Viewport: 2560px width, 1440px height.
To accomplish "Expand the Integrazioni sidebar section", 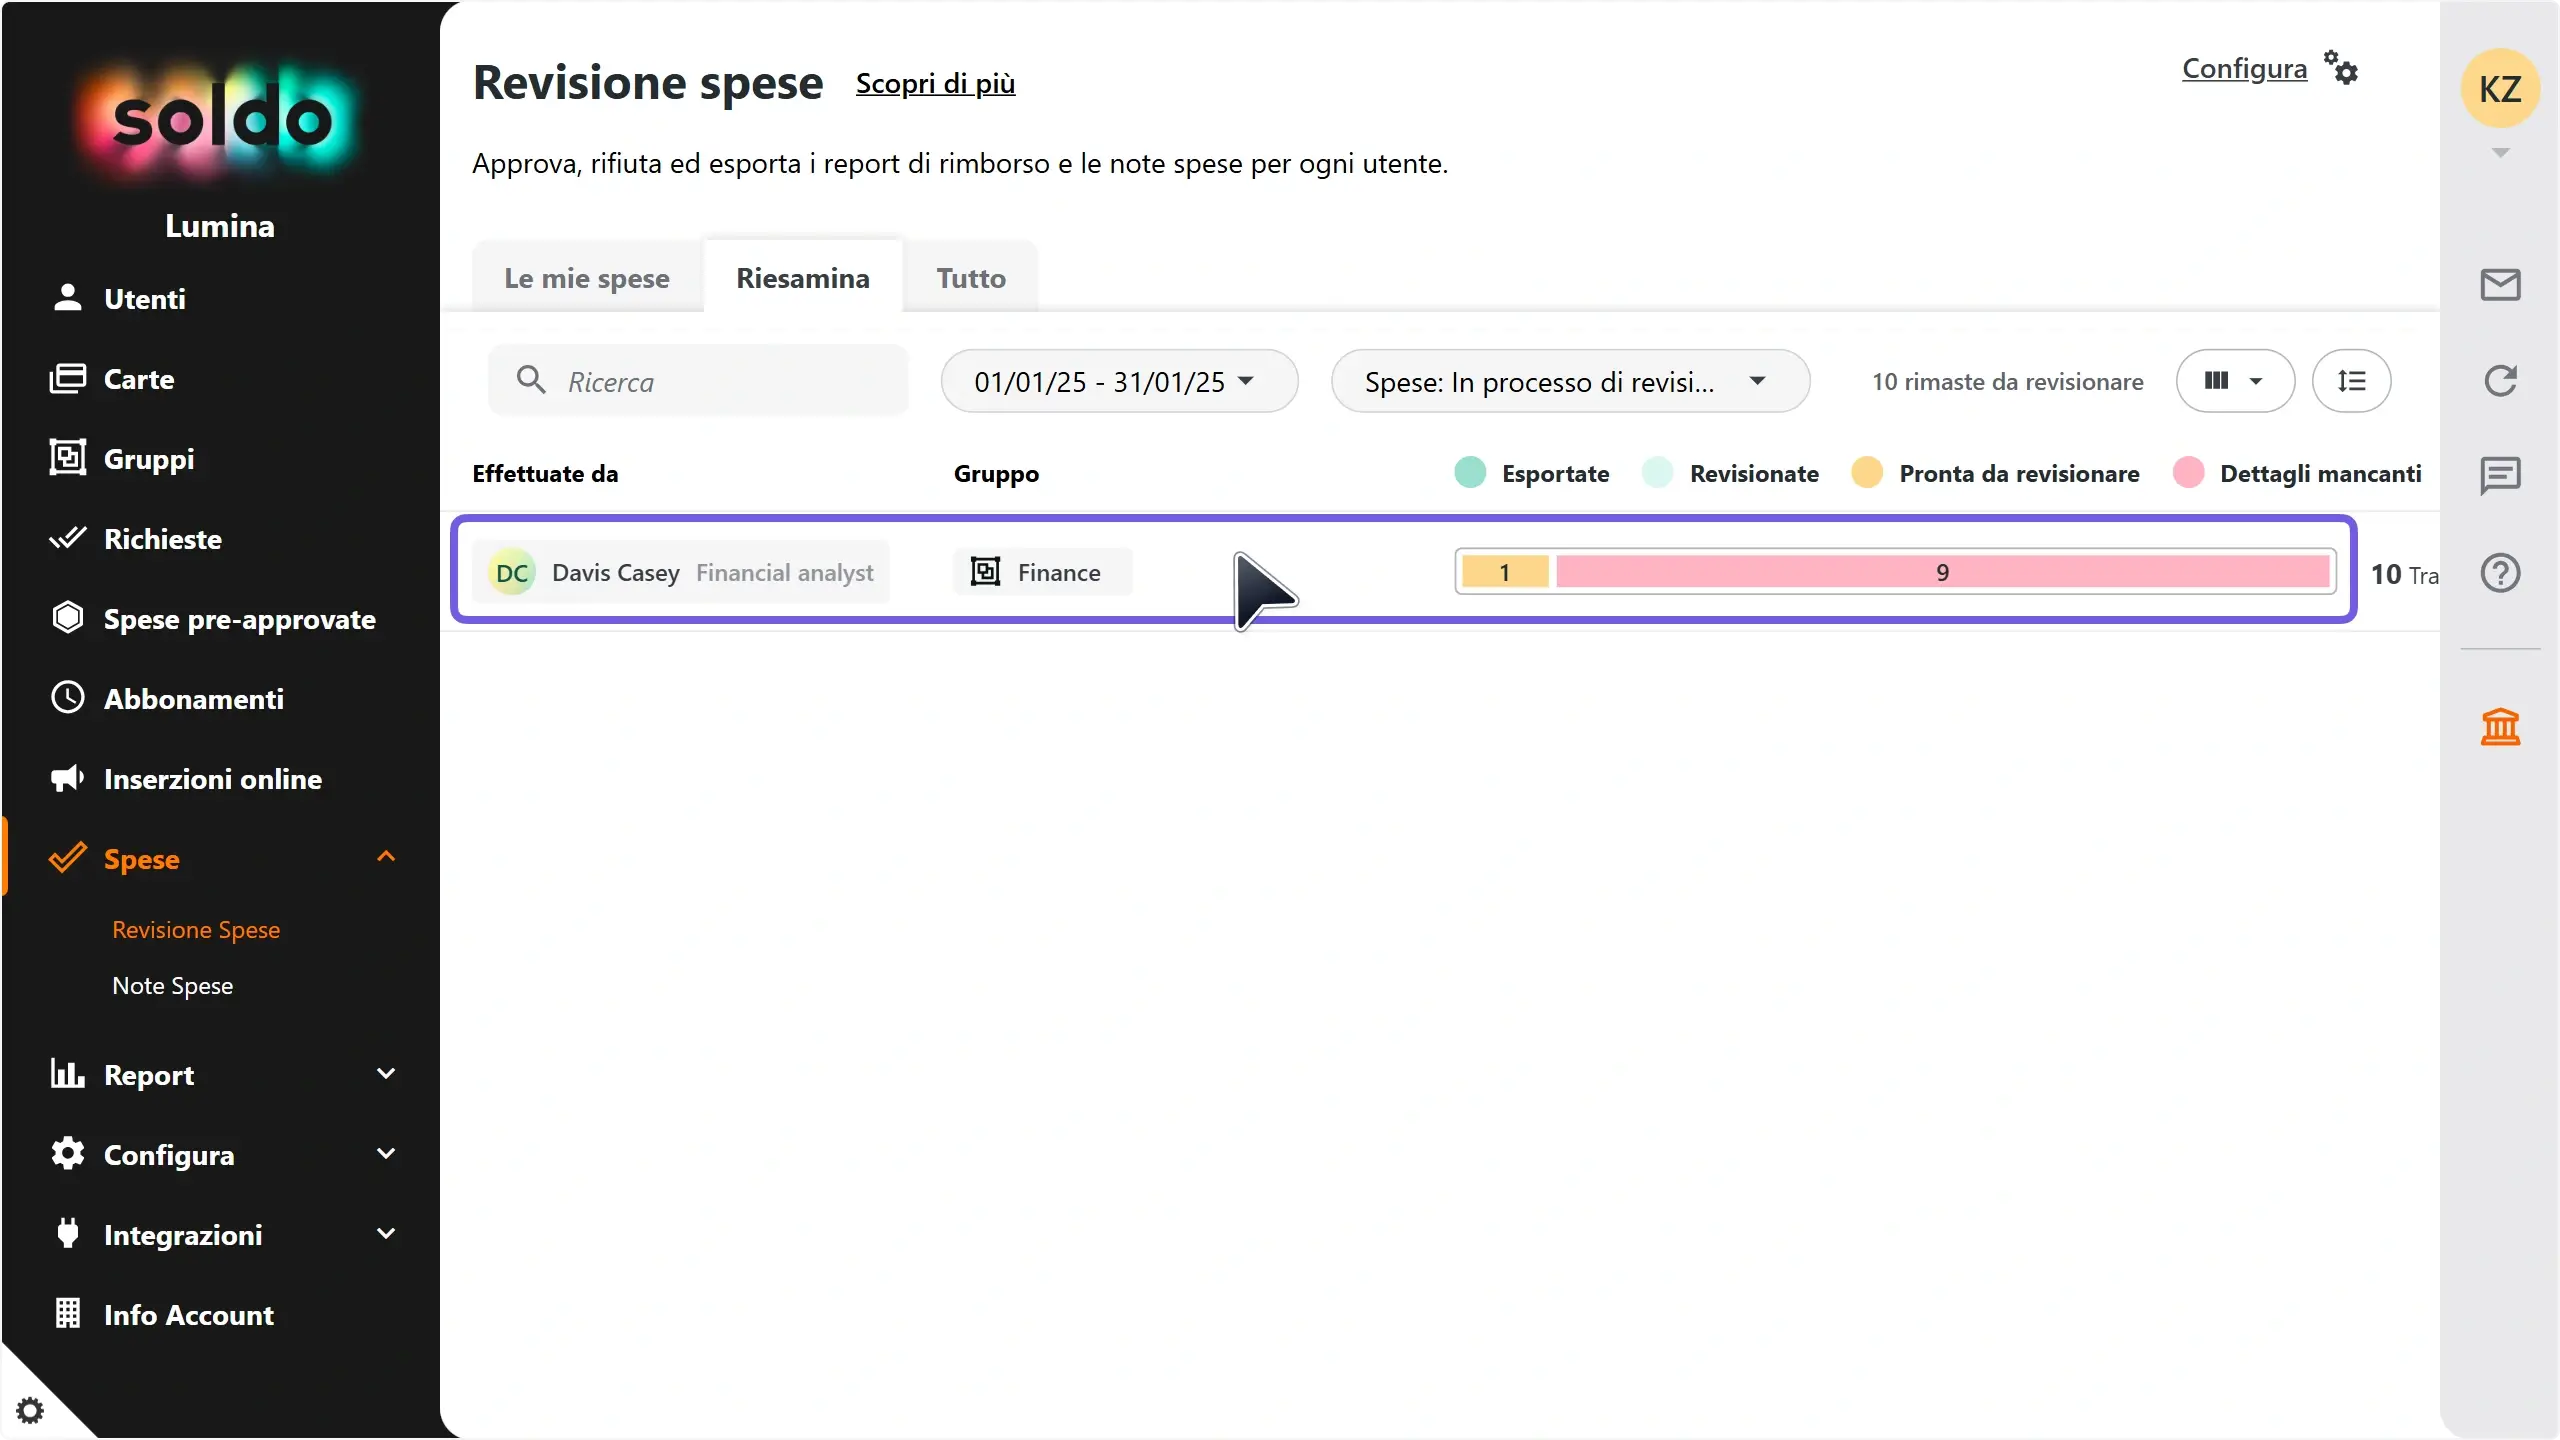I will pyautogui.click(x=386, y=1234).
